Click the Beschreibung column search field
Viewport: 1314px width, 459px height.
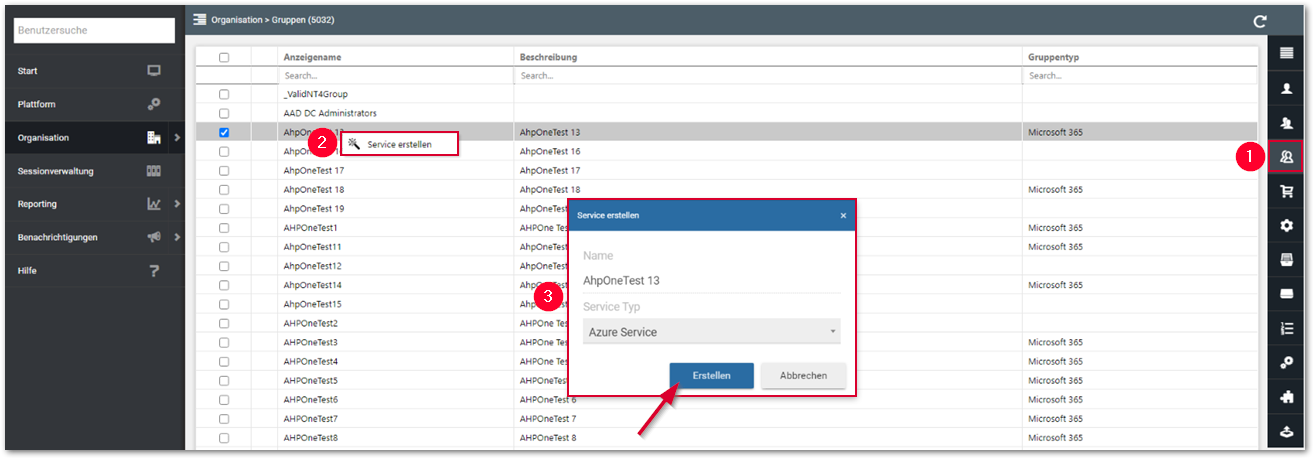pyautogui.click(x=767, y=75)
